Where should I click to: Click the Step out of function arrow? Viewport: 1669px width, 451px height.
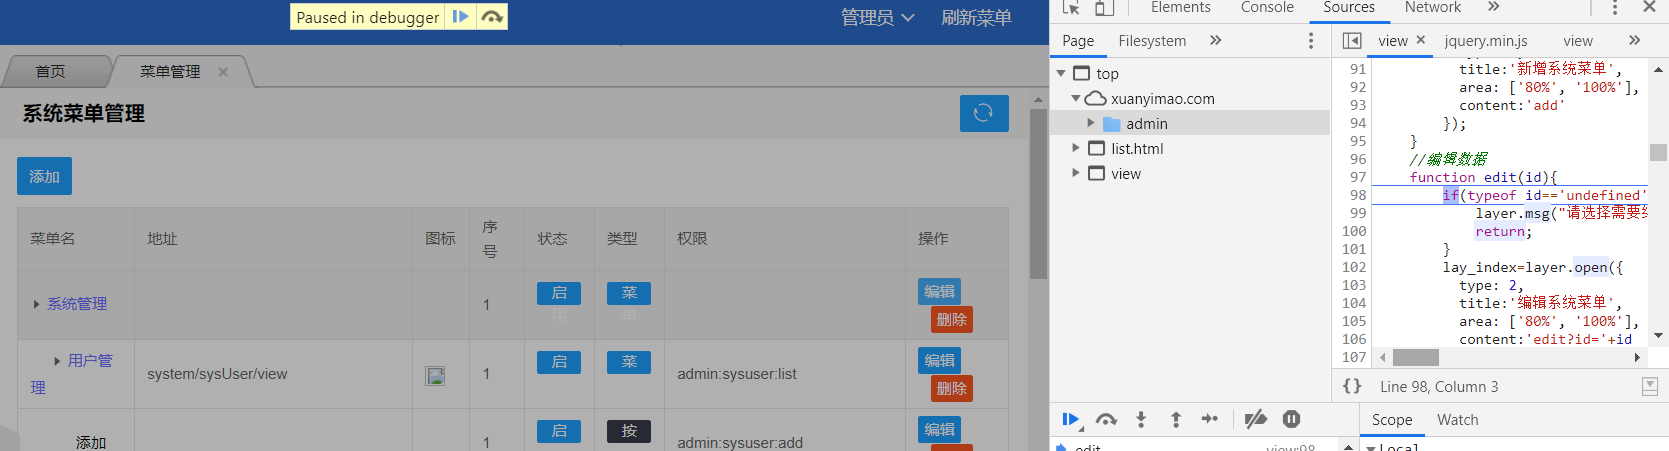pyautogui.click(x=1176, y=420)
